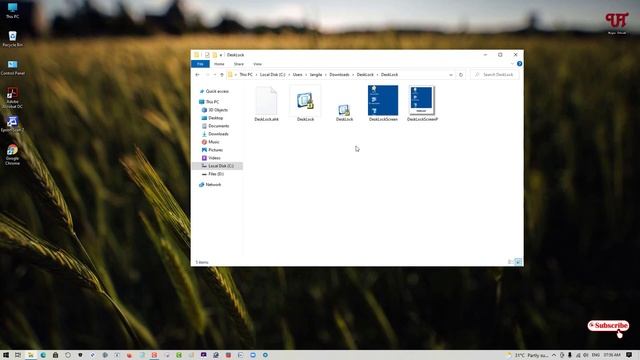Screen dimensions: 640x360
Task: Open Videos in navigation pane
Action: [211, 158]
